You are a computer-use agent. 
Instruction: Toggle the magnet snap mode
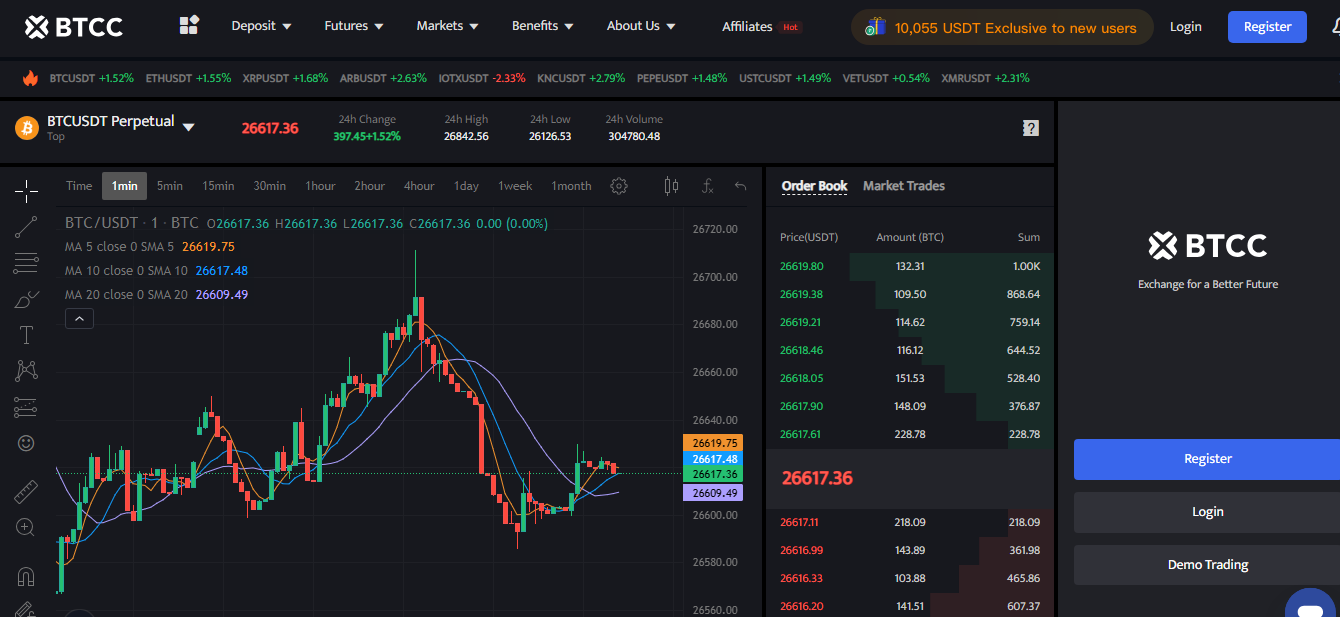tap(26, 576)
